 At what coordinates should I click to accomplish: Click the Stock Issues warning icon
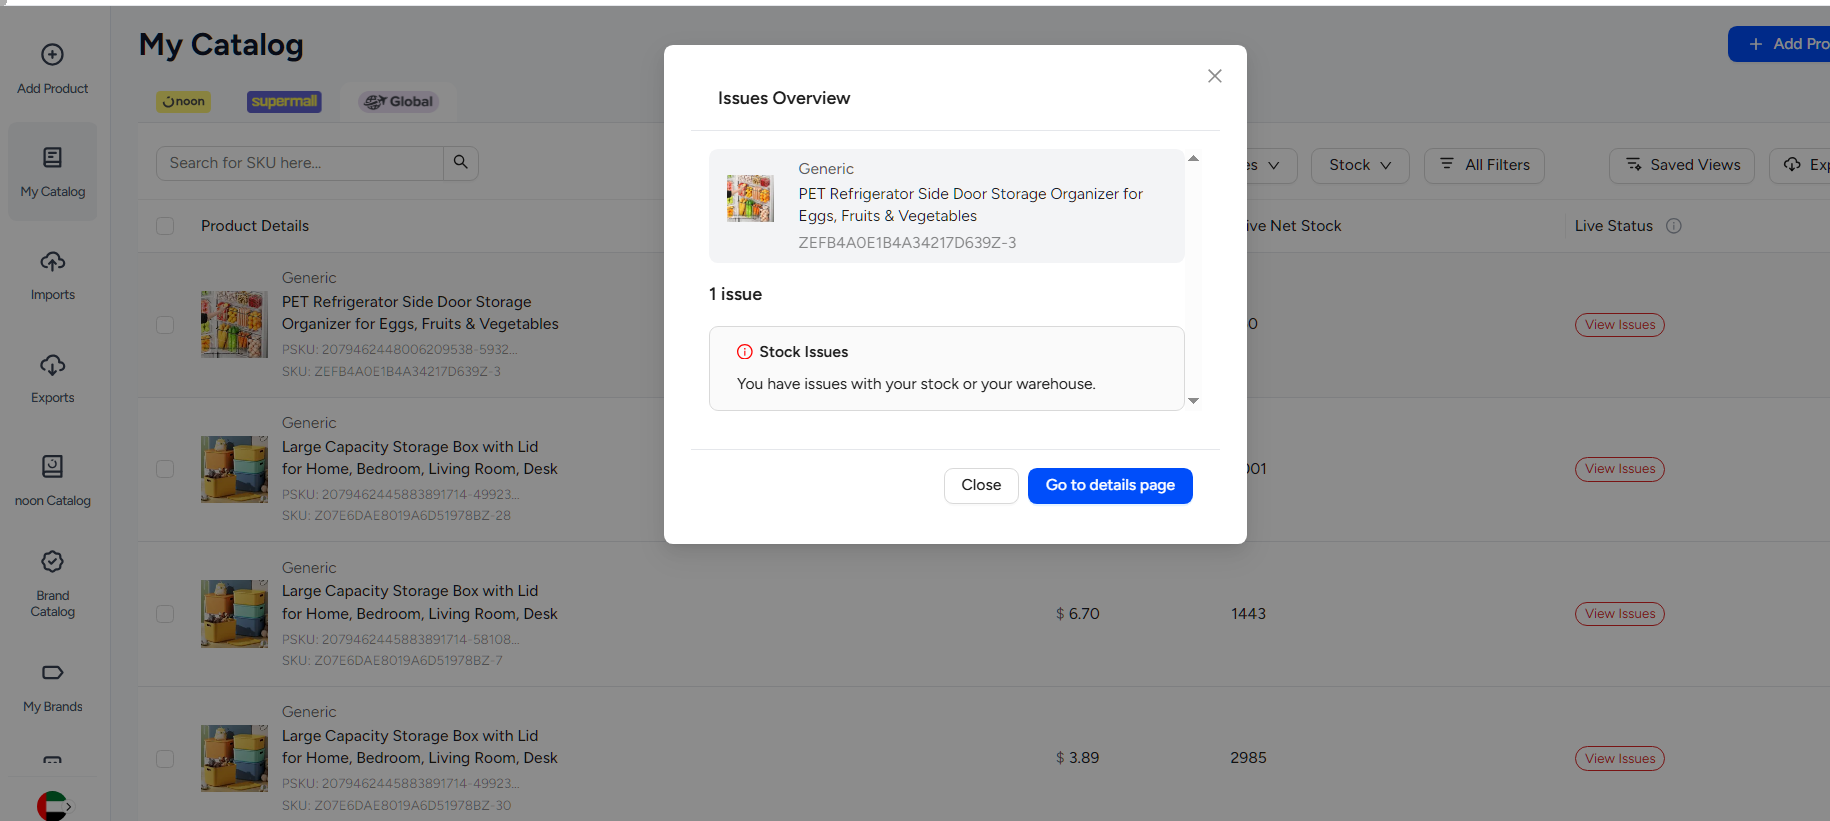(745, 352)
